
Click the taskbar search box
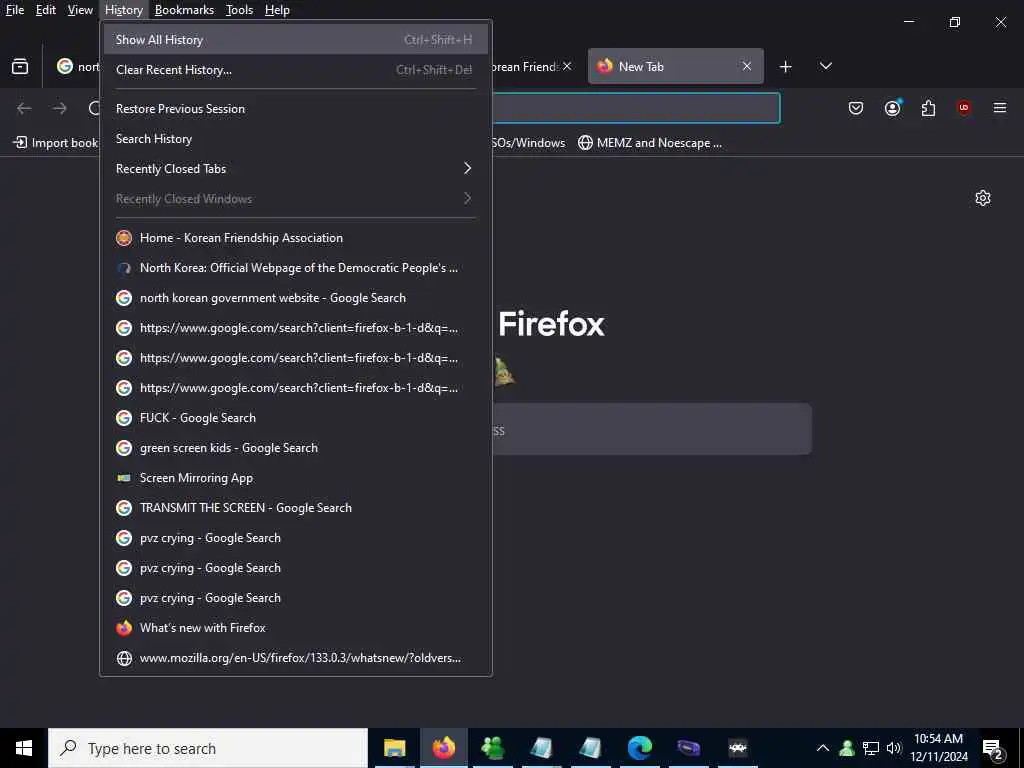208,748
